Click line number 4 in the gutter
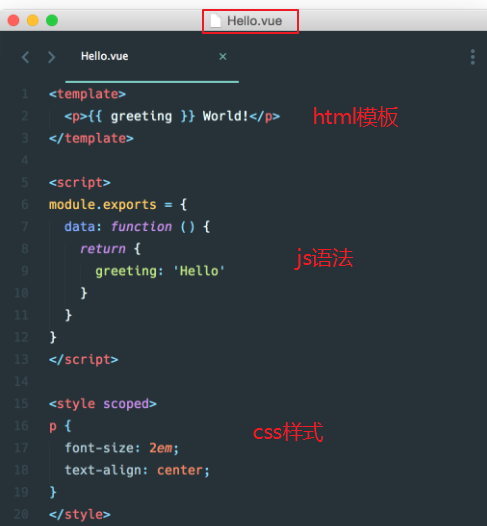The height and width of the screenshot is (526, 487). pyautogui.click(x=24, y=160)
